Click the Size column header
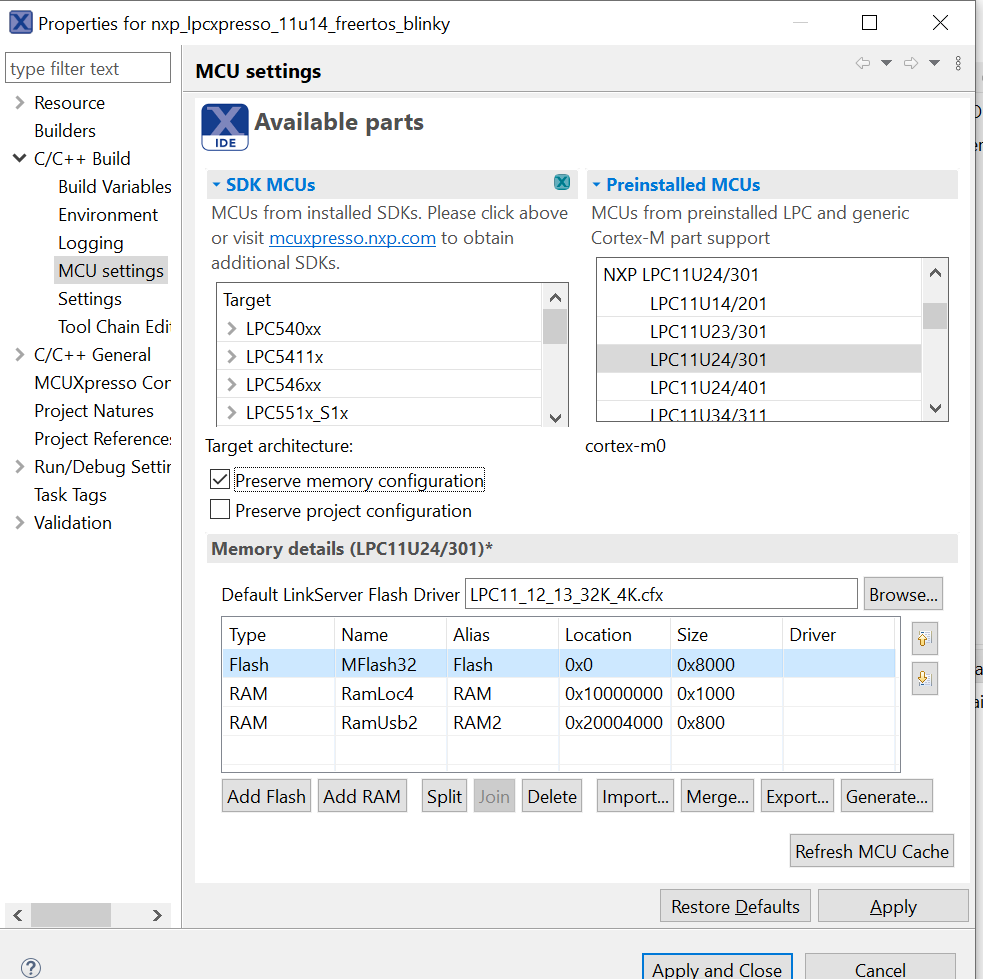 (727, 634)
